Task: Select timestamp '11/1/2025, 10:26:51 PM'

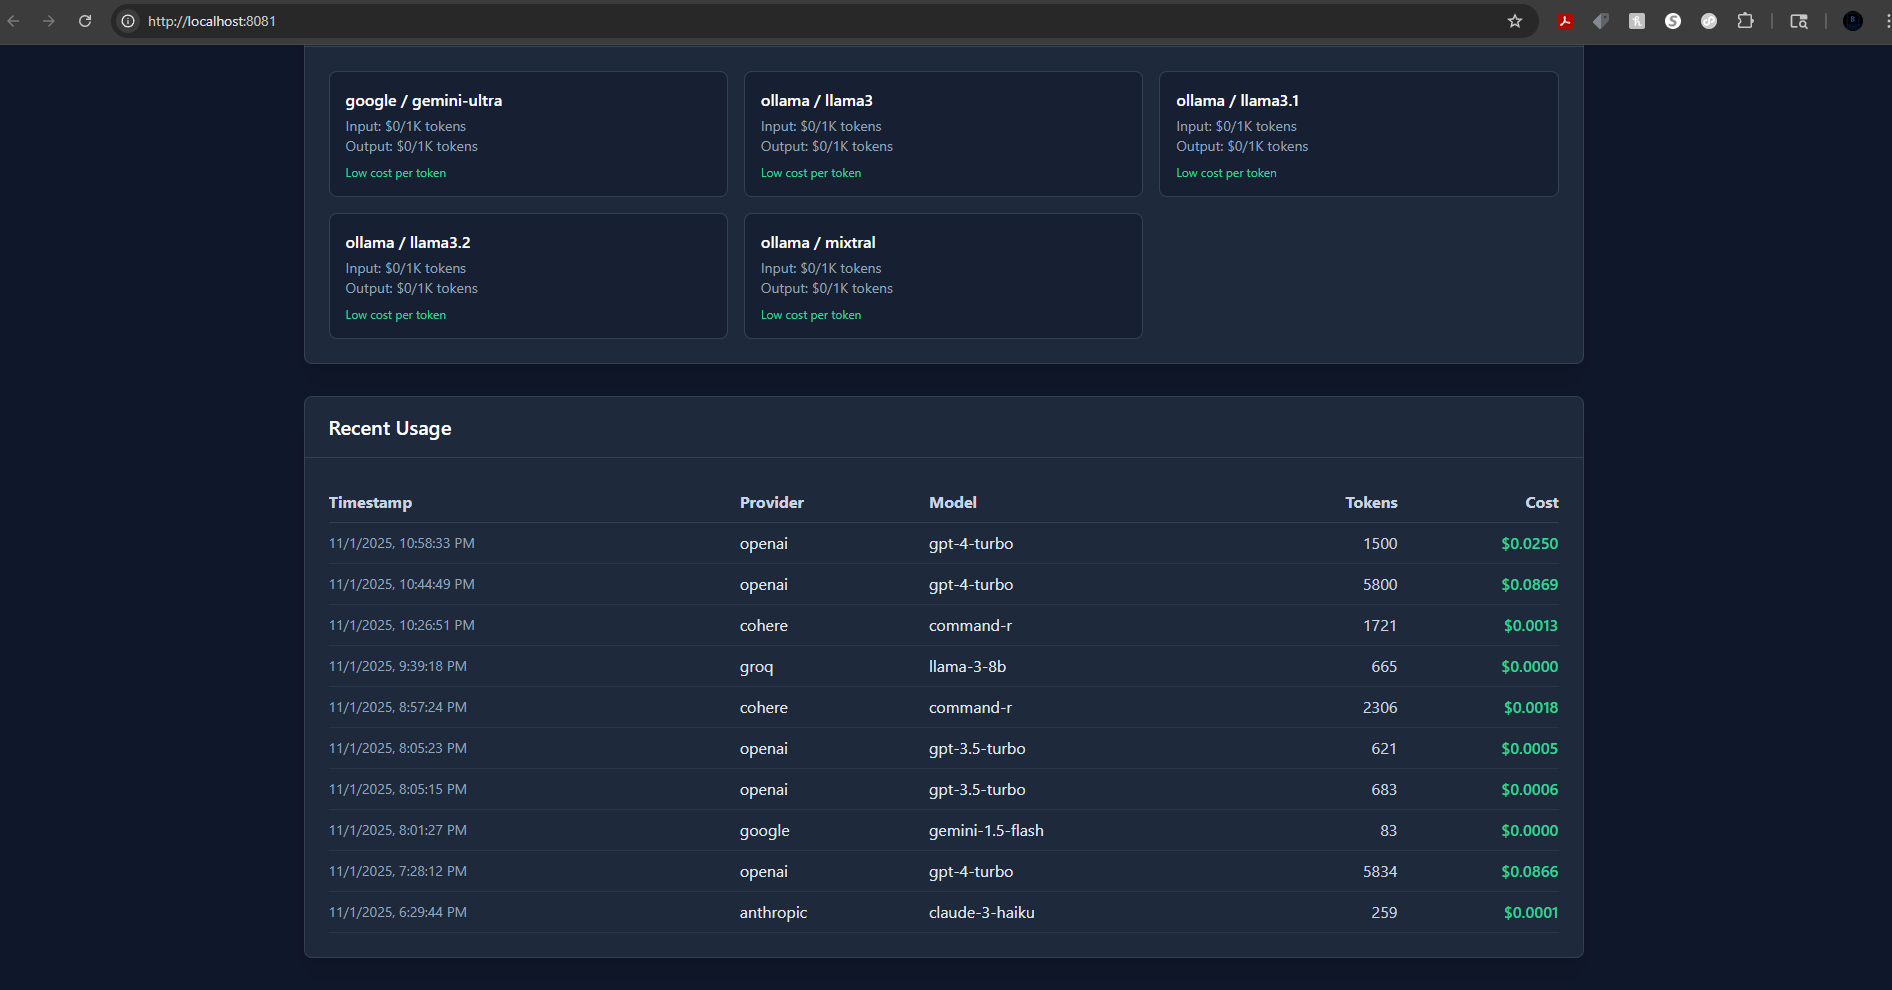Action: coord(402,626)
